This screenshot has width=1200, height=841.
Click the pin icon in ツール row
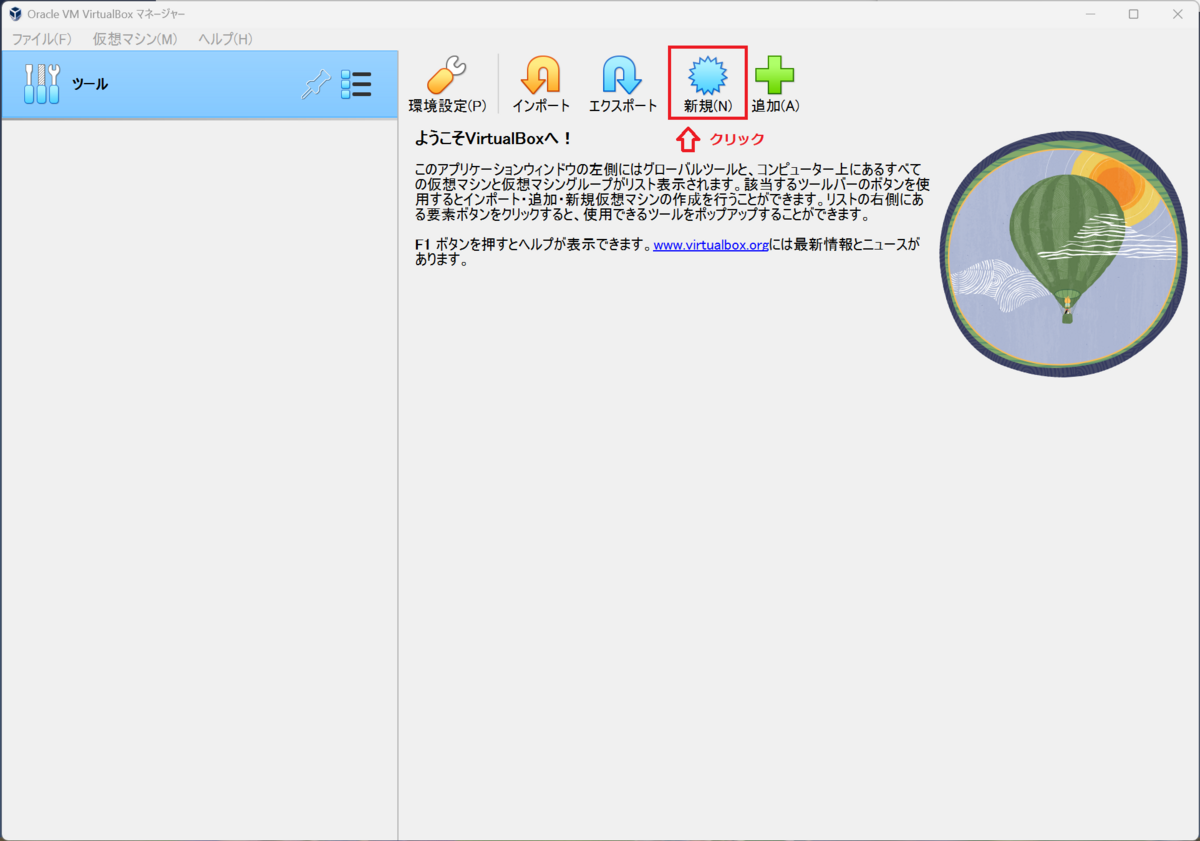click(316, 85)
